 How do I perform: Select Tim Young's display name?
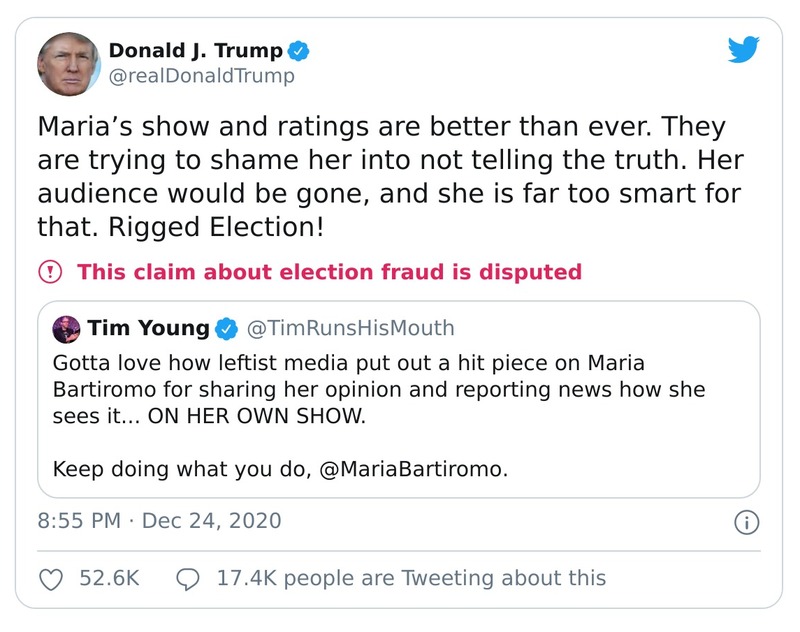point(150,326)
